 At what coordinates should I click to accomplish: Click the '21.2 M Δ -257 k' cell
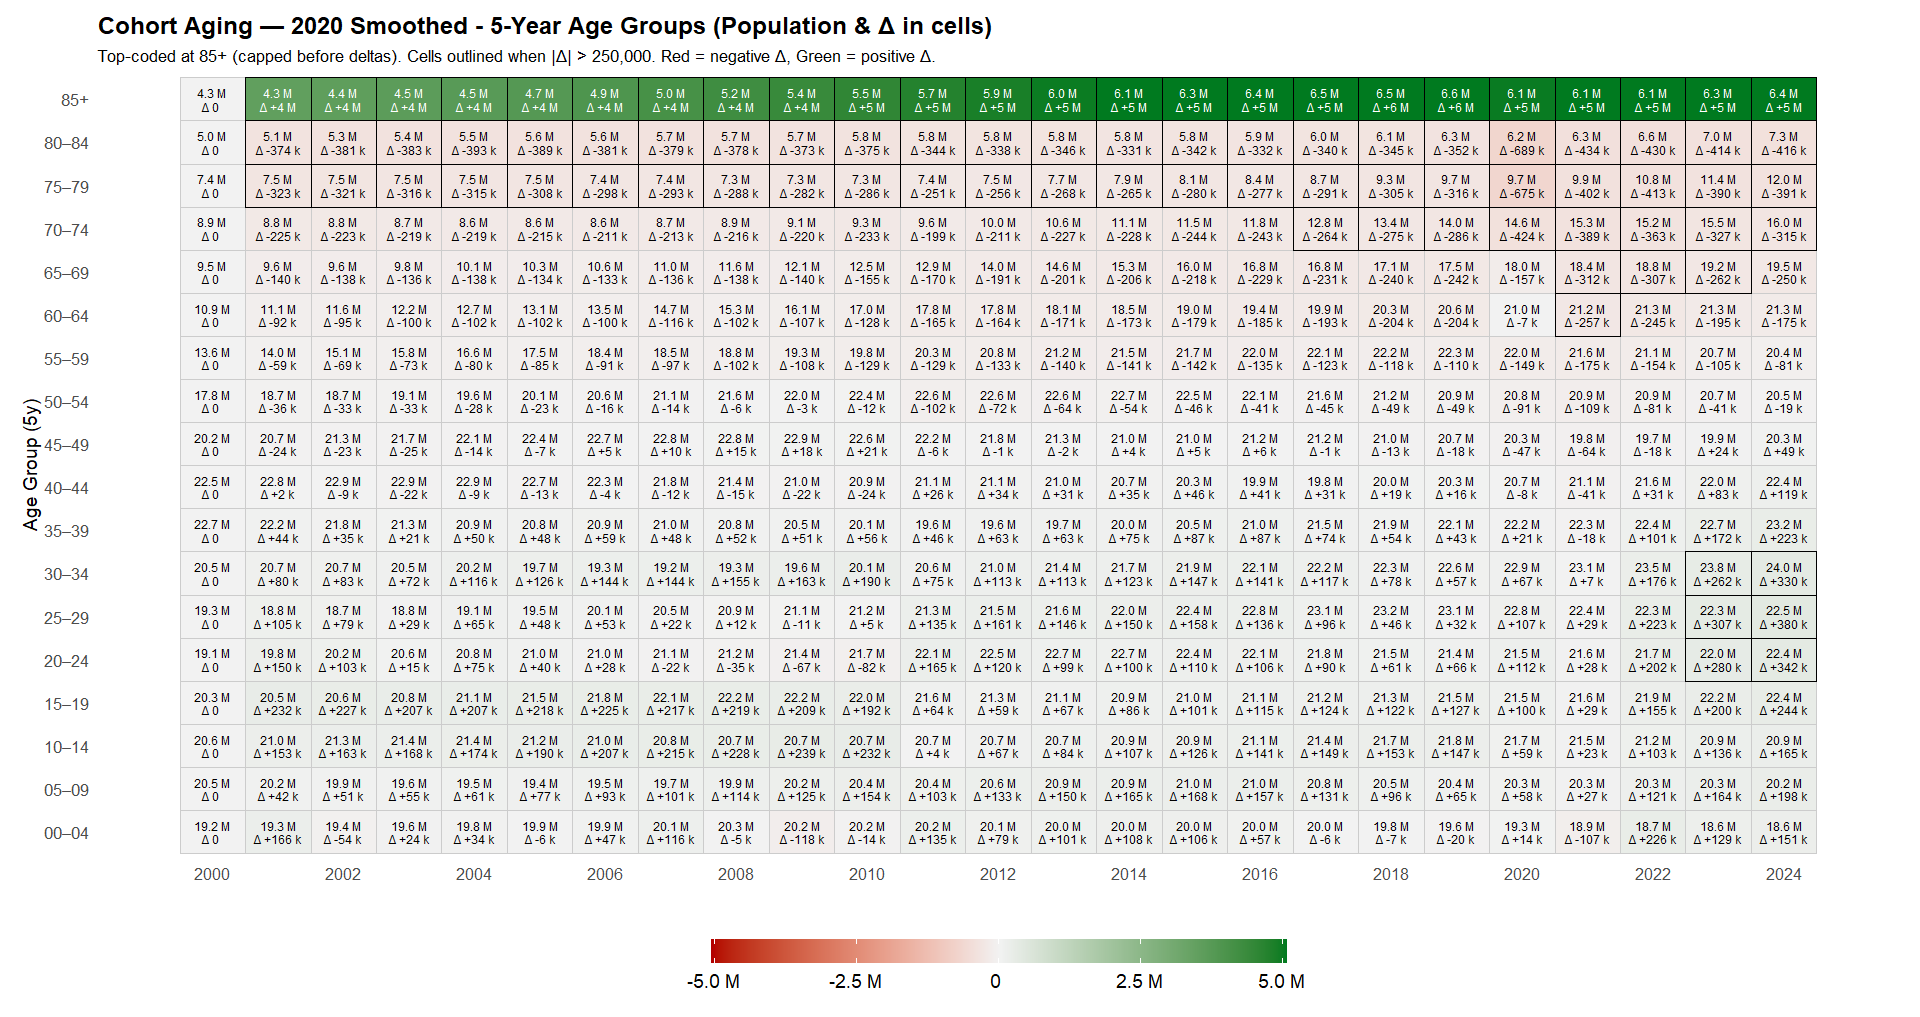pyautogui.click(x=1587, y=316)
